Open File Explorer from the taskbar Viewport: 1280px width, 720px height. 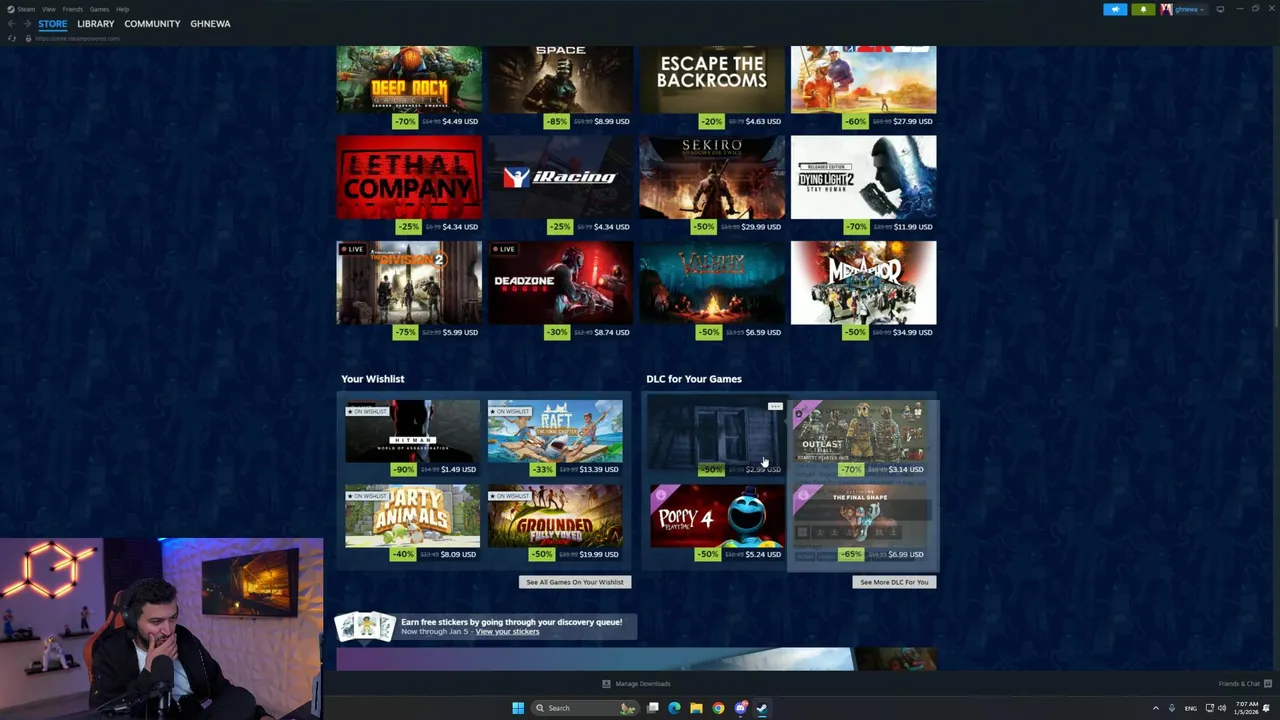pos(696,708)
